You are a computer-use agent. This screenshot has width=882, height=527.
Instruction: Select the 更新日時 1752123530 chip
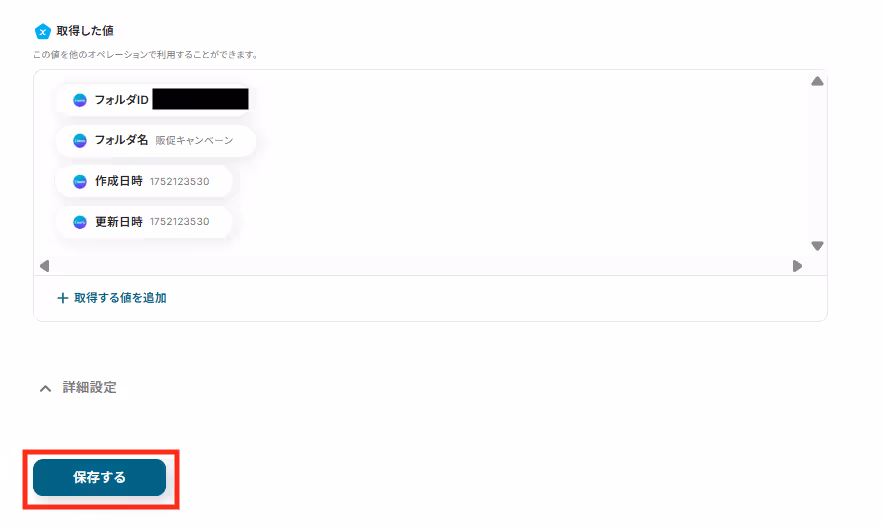(x=144, y=222)
